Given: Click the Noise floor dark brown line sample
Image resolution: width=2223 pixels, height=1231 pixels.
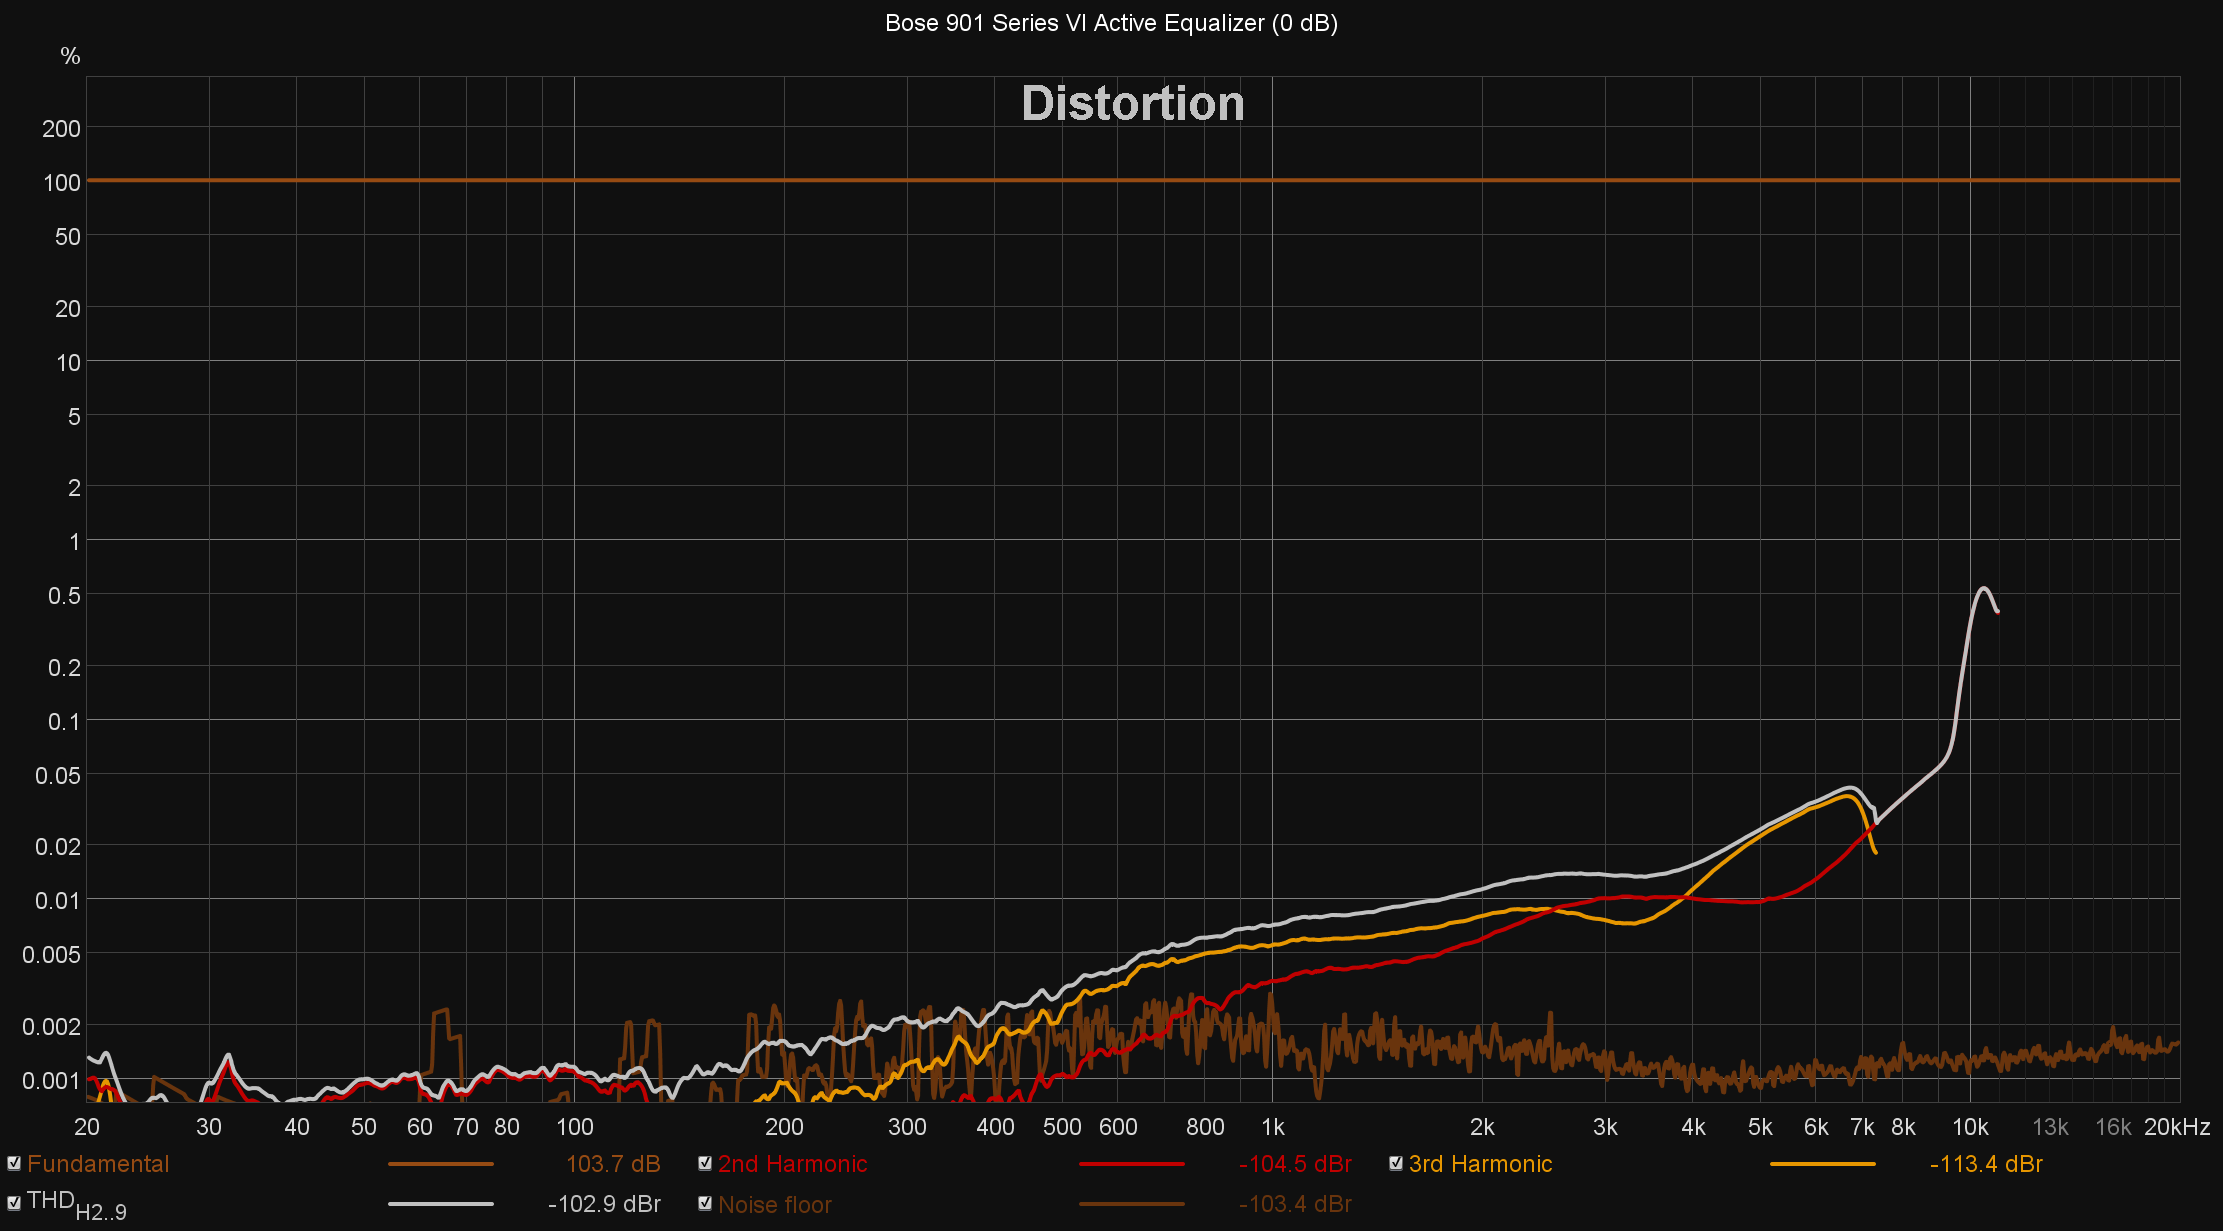Looking at the screenshot, I should tap(1132, 1204).
